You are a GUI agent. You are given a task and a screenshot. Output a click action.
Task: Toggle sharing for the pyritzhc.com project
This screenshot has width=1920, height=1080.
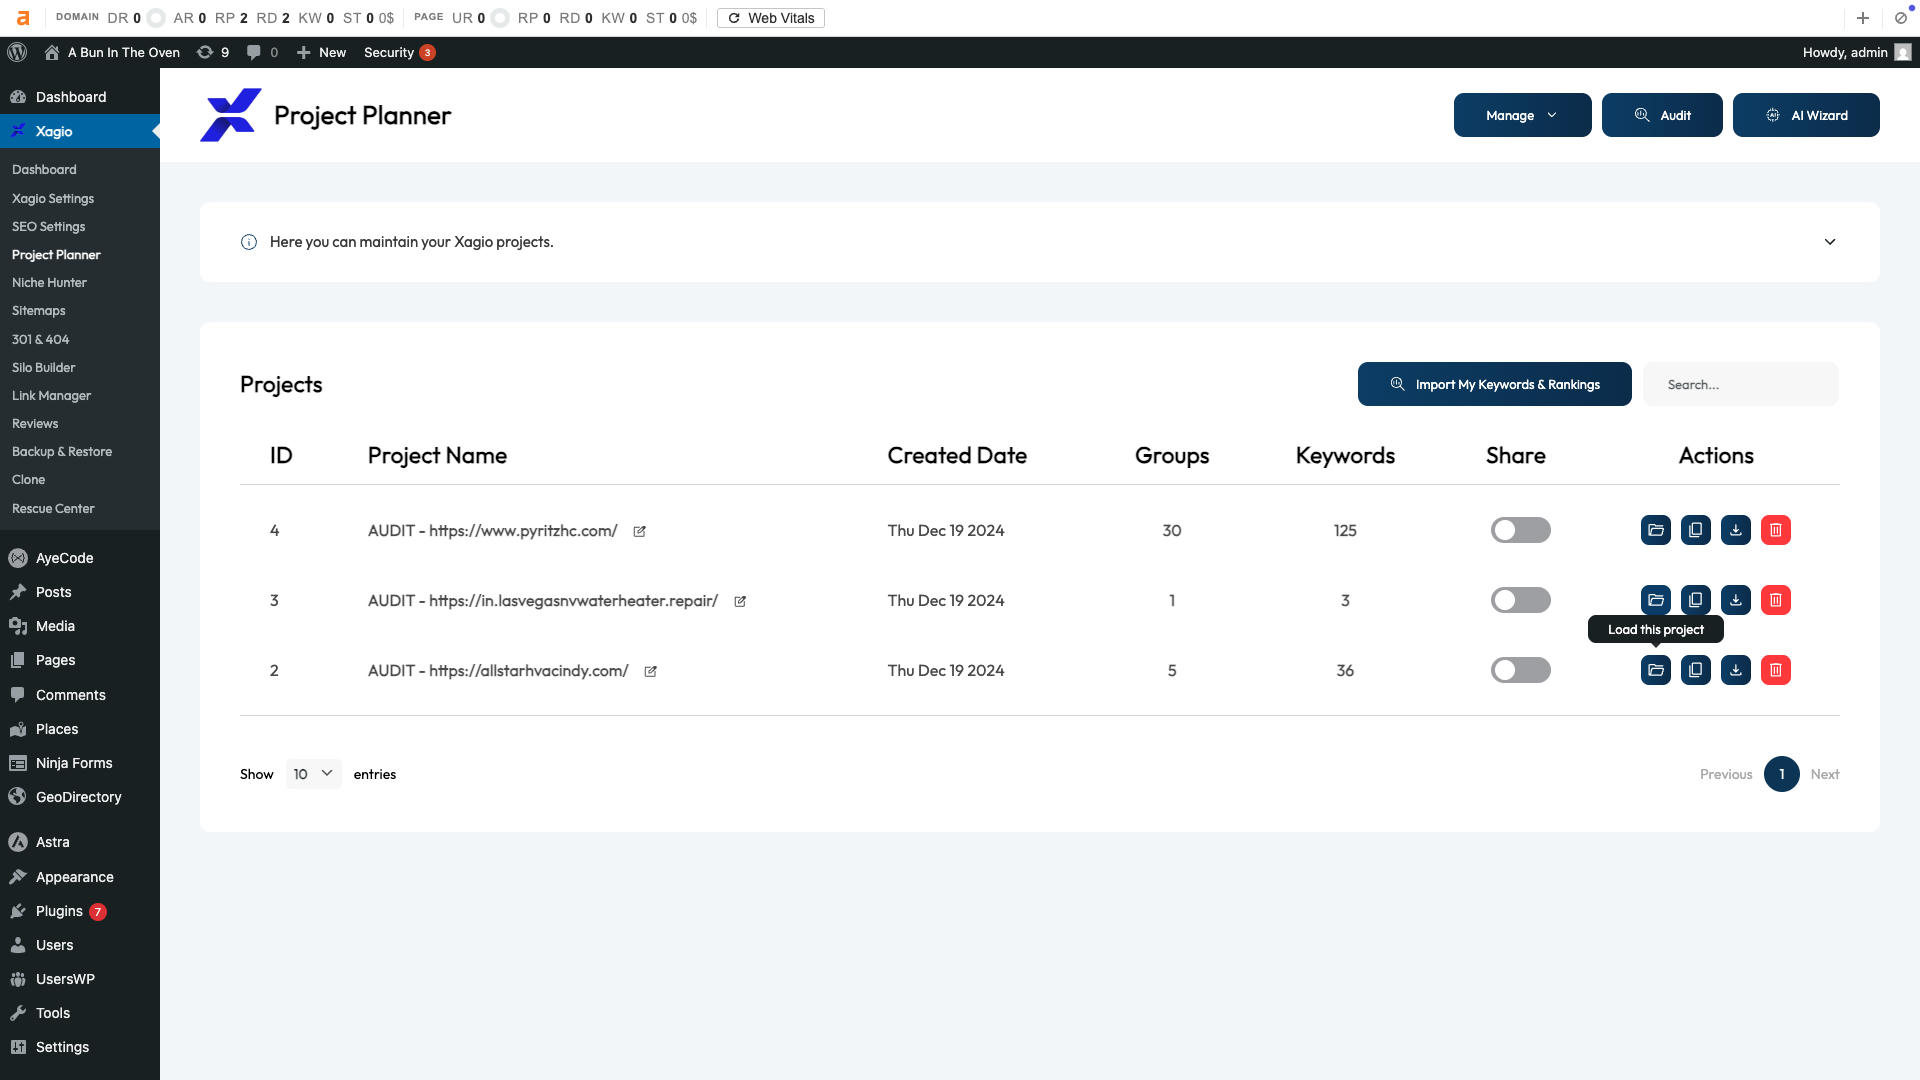point(1520,530)
